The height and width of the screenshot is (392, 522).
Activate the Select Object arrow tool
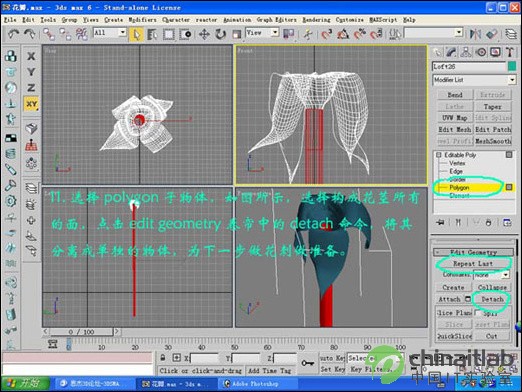click(136, 34)
